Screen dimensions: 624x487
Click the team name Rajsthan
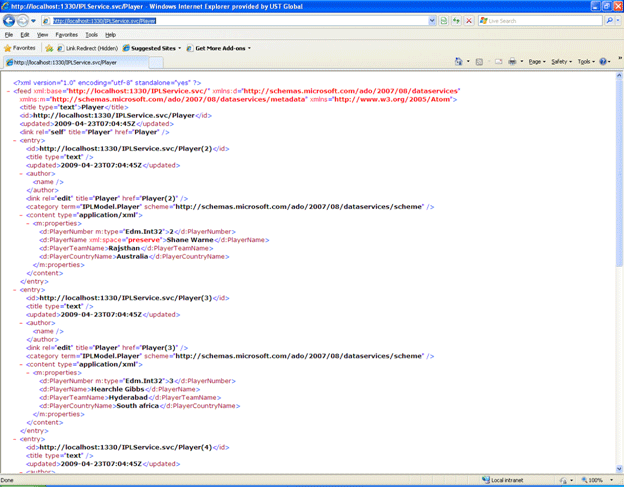click(124, 248)
